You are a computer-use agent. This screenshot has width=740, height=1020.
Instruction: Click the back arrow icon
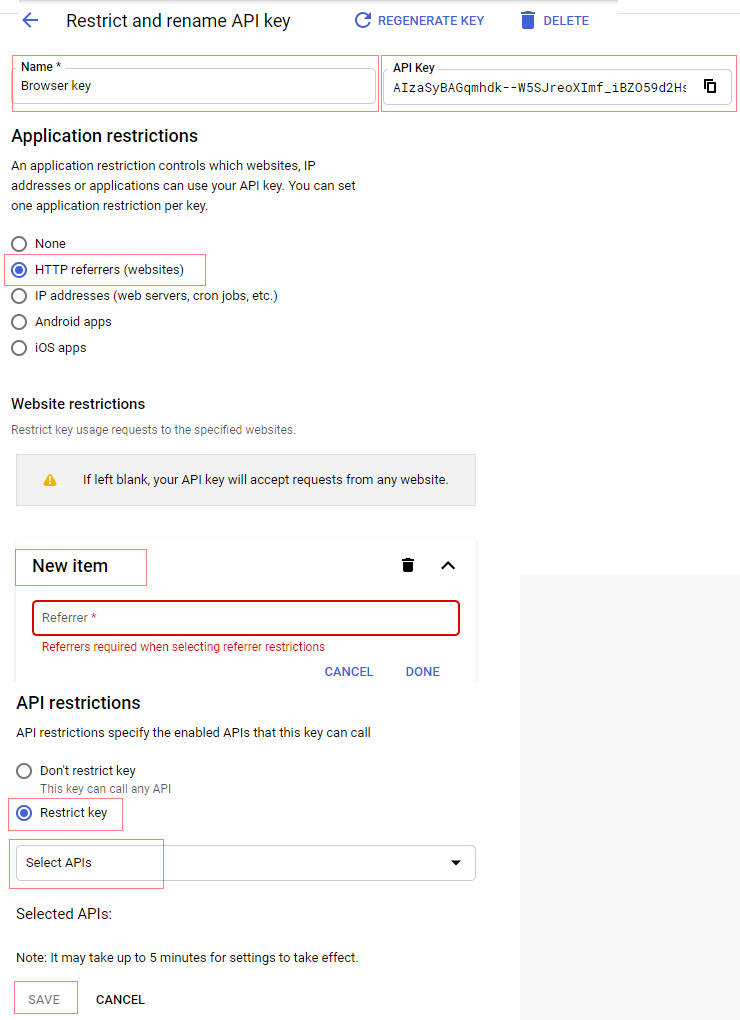[x=30, y=20]
